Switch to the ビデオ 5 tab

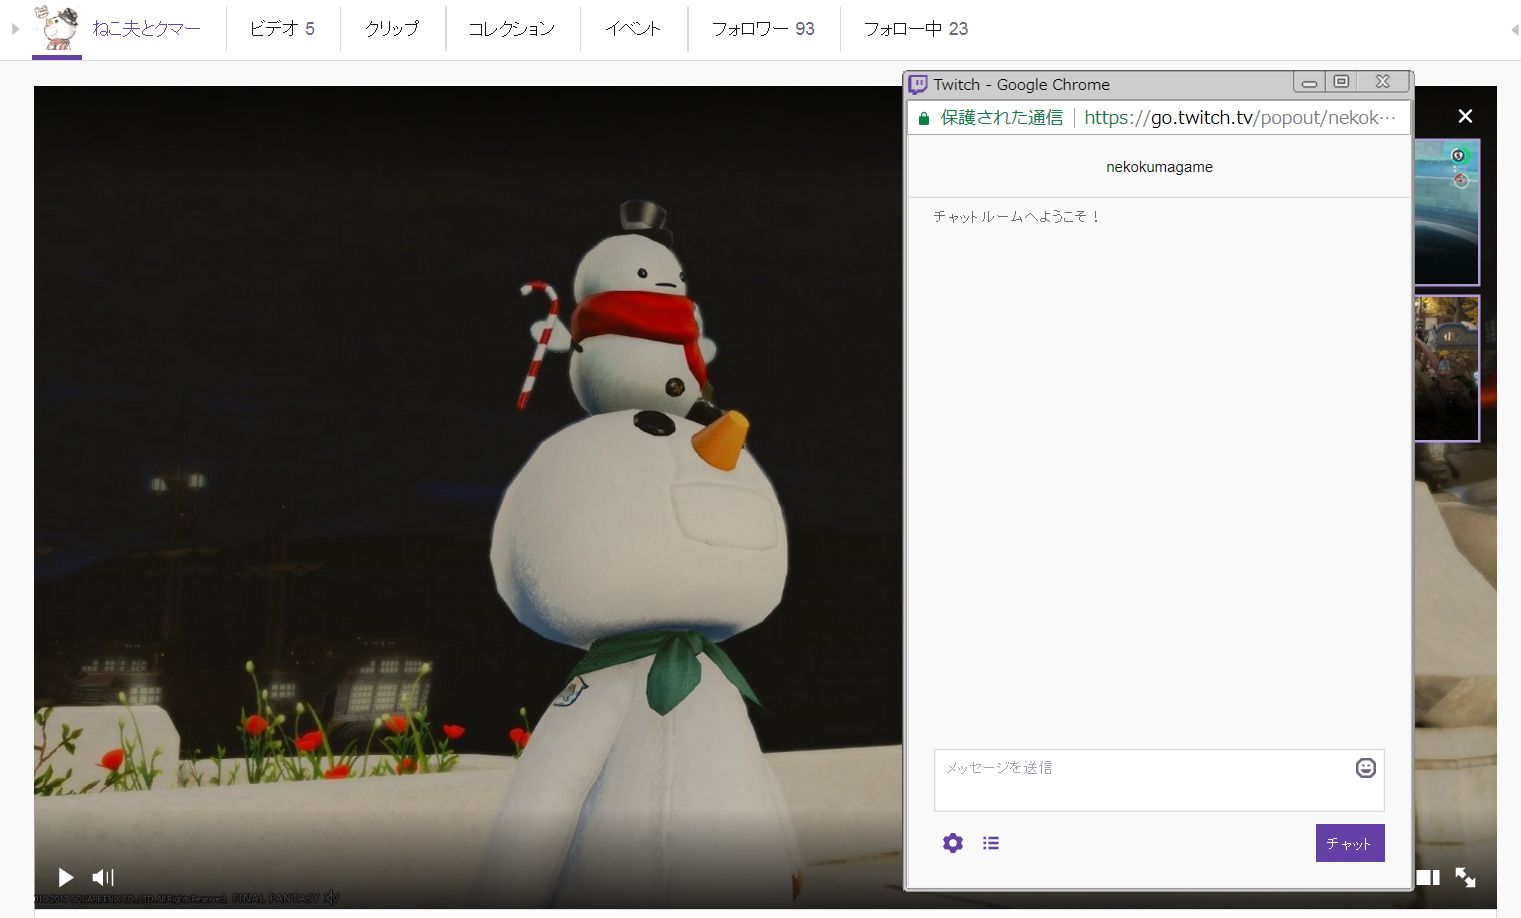pyautogui.click(x=282, y=29)
